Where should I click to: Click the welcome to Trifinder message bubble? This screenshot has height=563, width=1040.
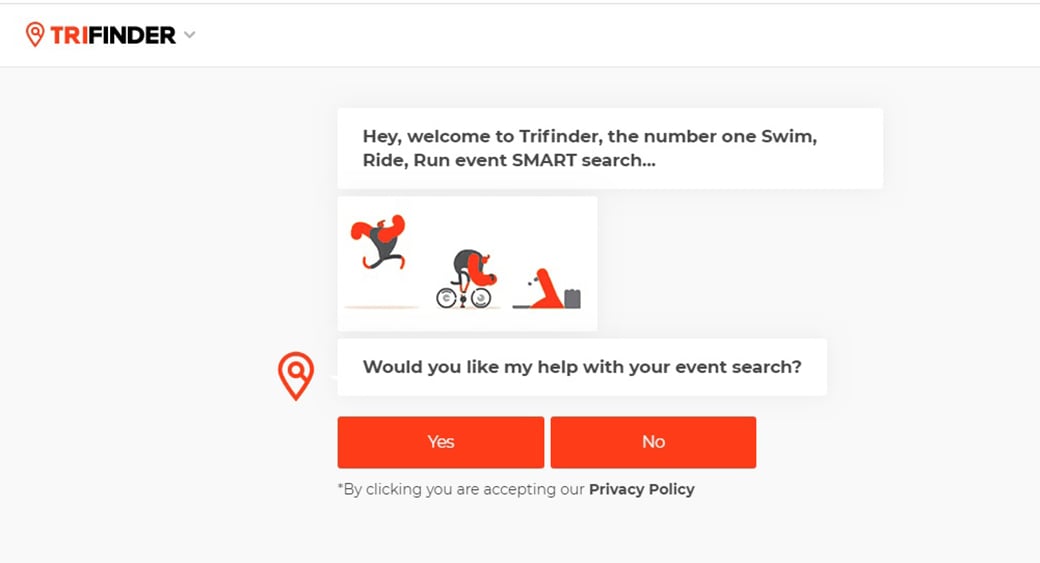[x=609, y=148]
